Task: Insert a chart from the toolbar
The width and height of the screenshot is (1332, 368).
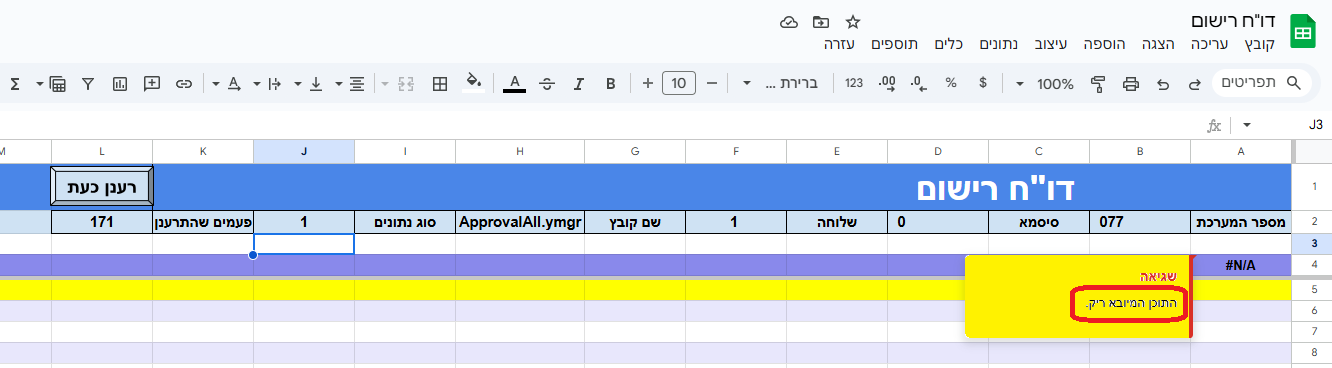Action: tap(120, 83)
